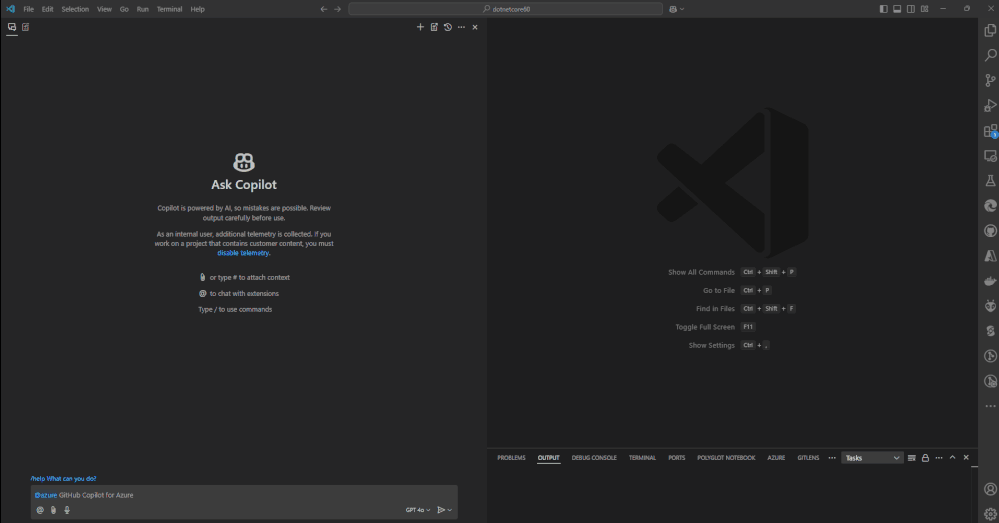The image size is (999, 523).
Task: Click the @ mention icon in chat input
Action: click(x=40, y=510)
